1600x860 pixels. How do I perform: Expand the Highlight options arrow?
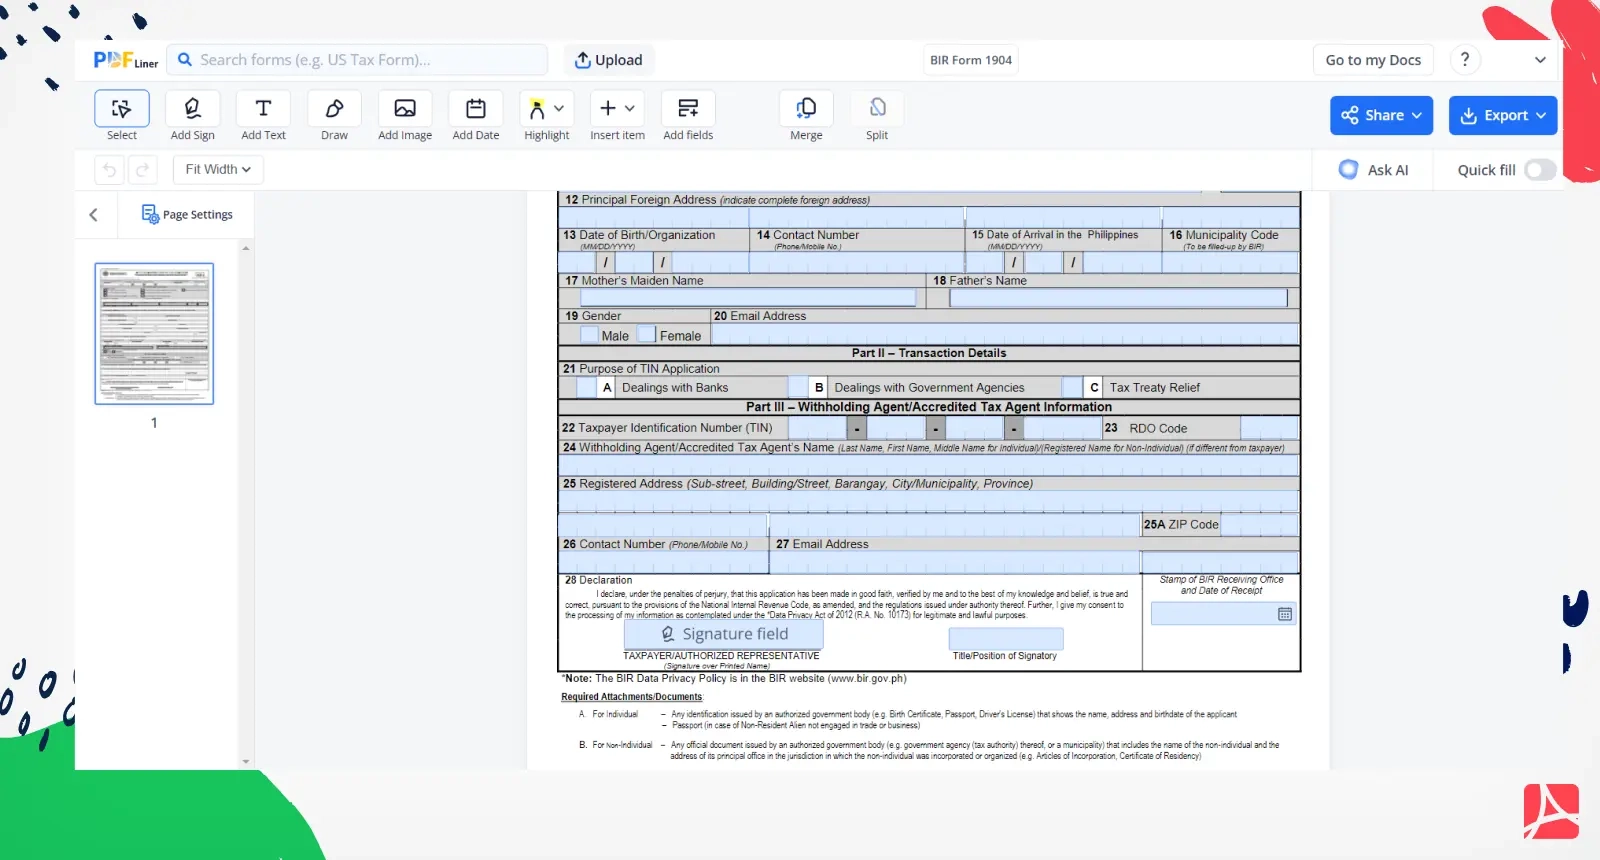(559, 108)
